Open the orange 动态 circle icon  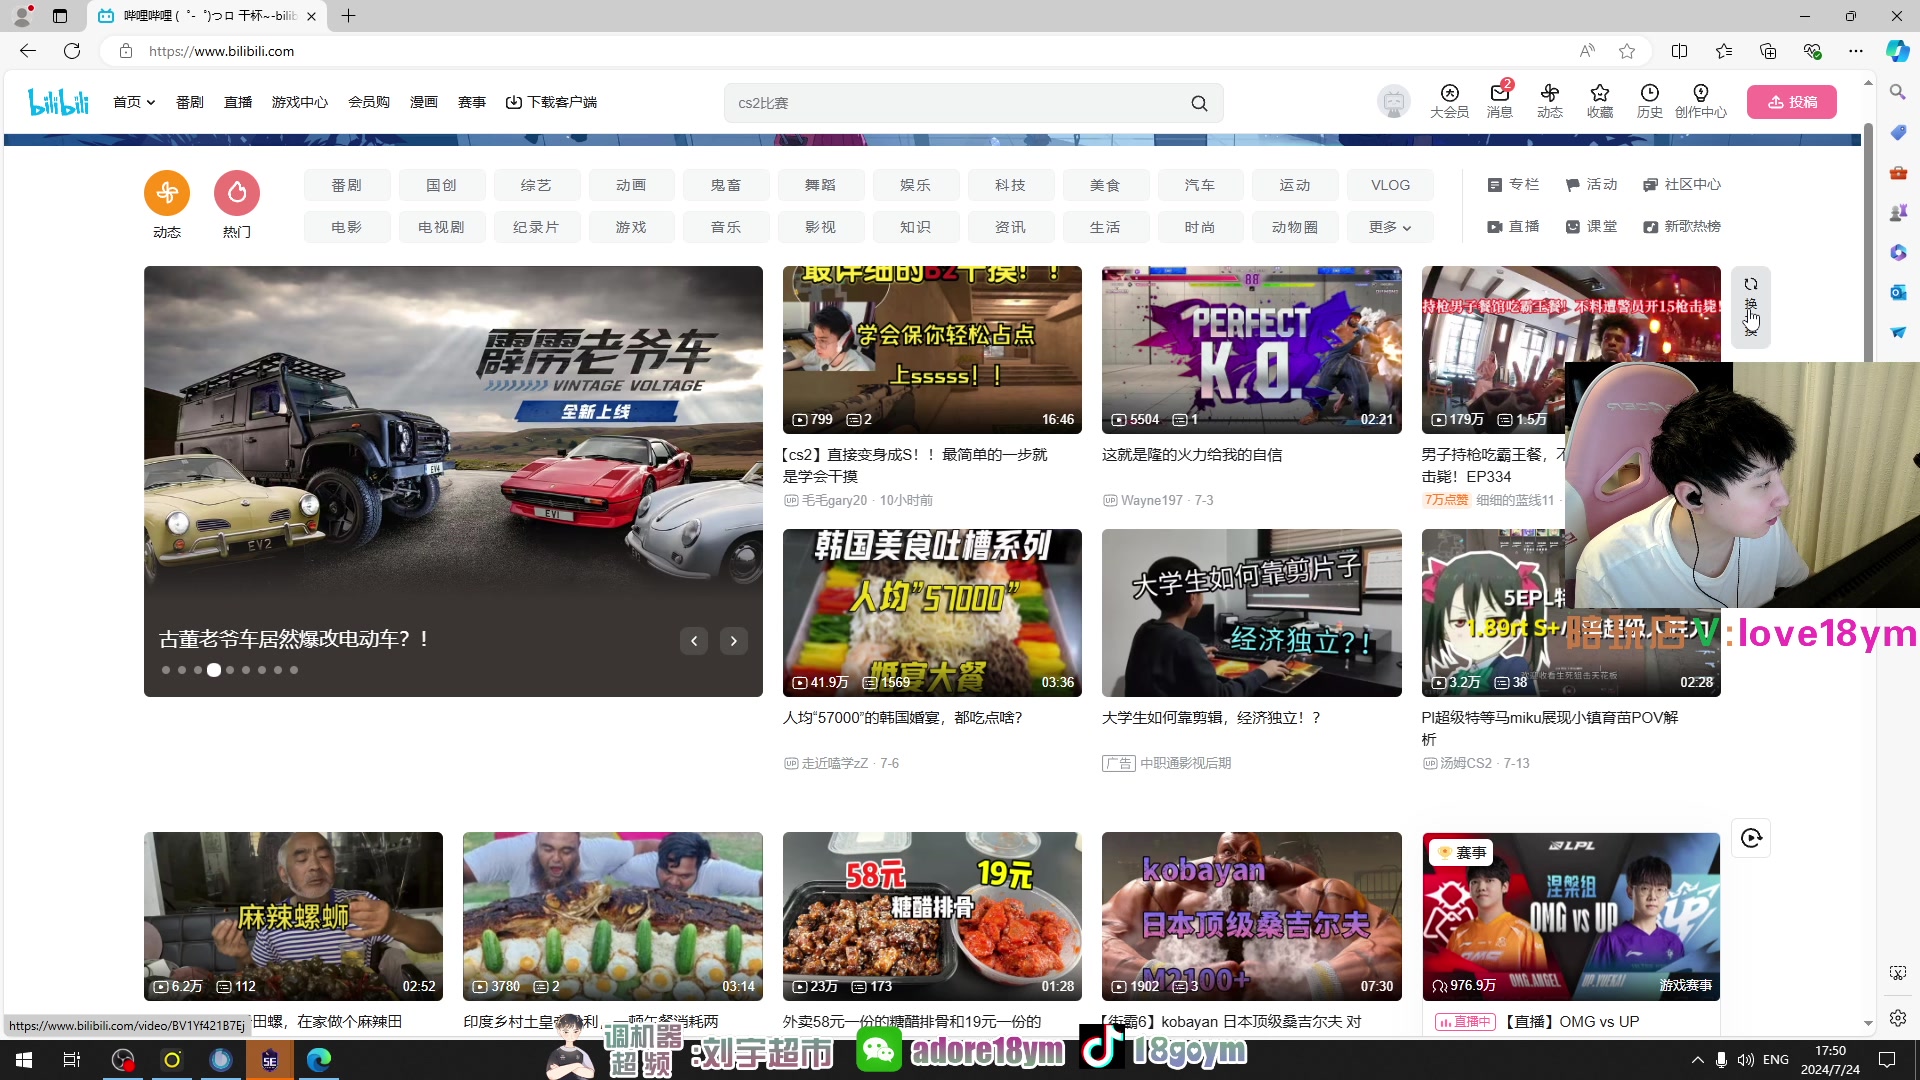pyautogui.click(x=167, y=193)
